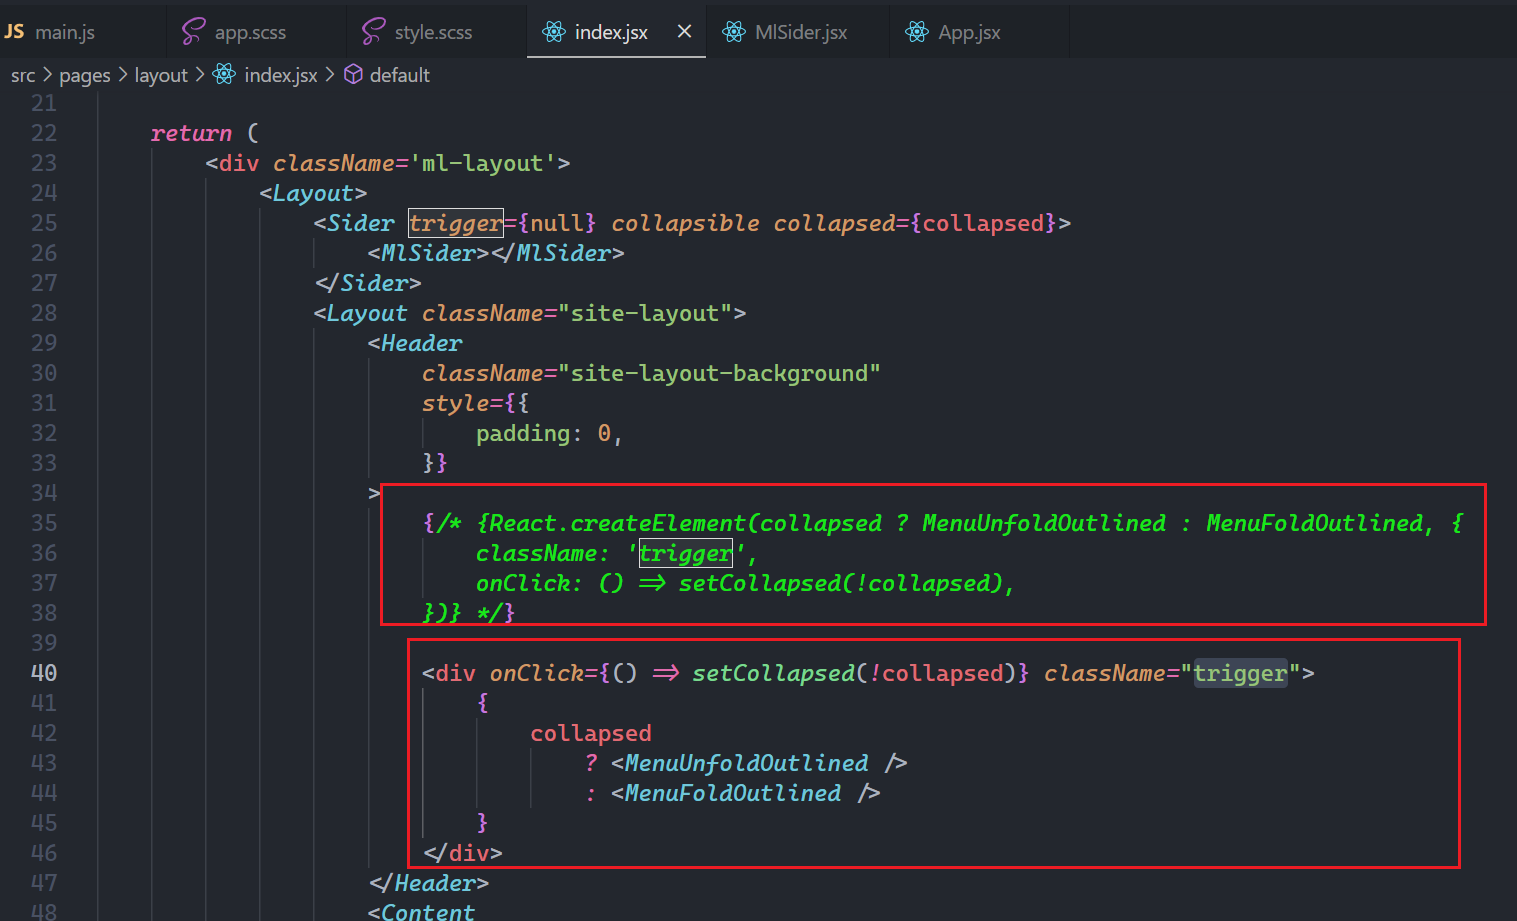Click the index.jsx breadcrumb segment
Screen dimensions: 1517x921
pos(281,75)
